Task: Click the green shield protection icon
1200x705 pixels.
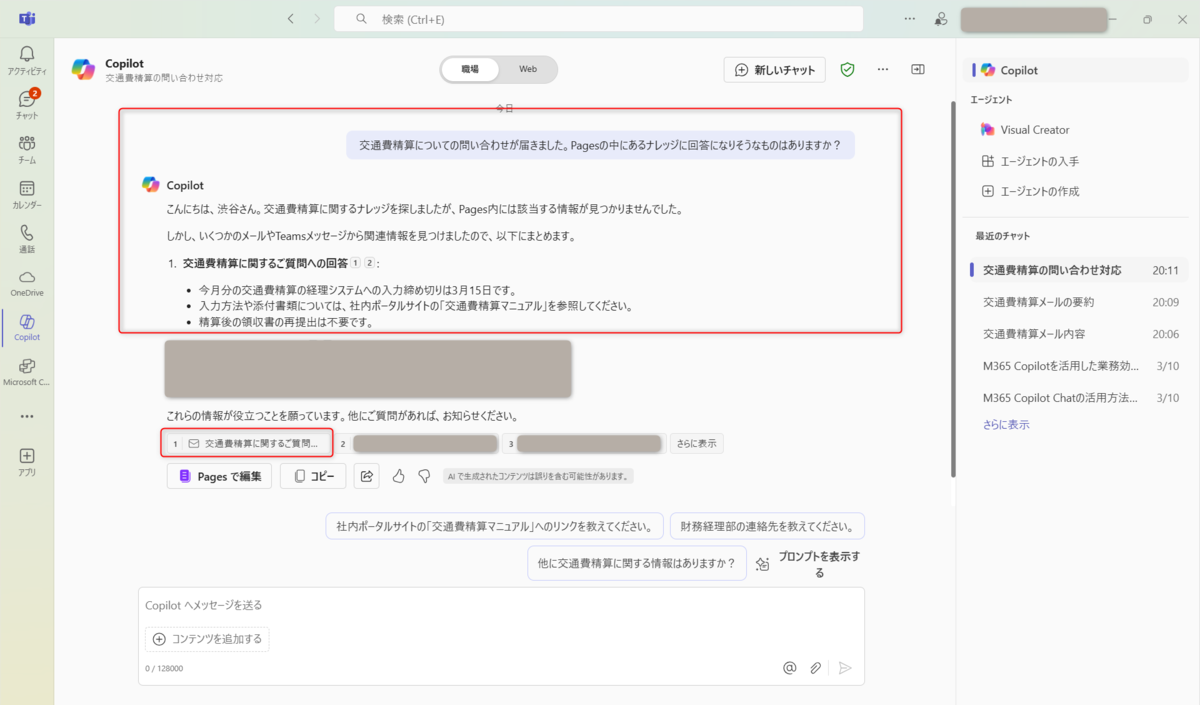Action: (847, 70)
